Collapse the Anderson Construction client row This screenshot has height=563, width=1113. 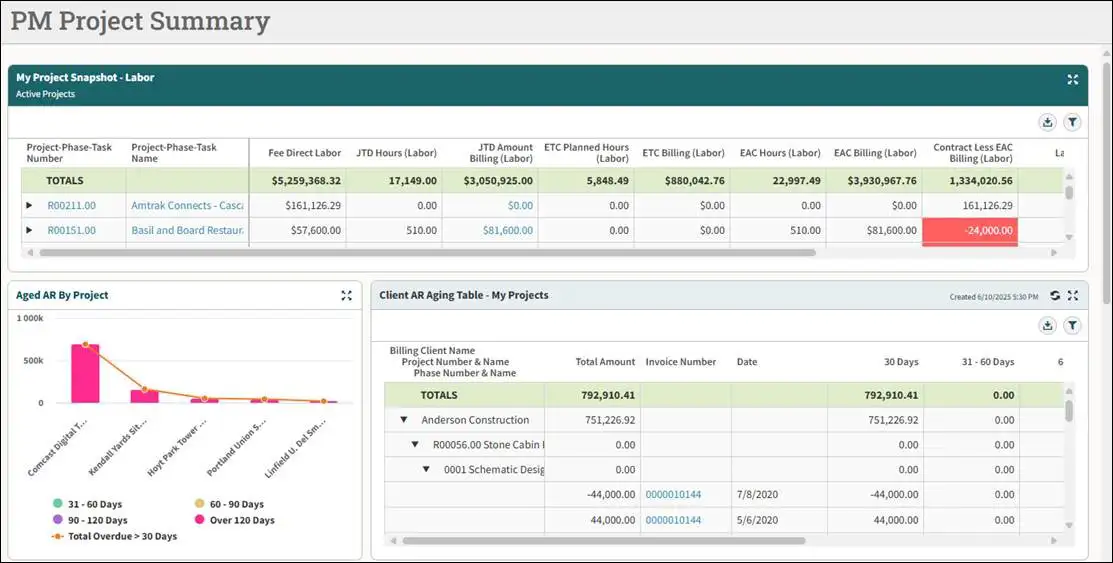coord(404,420)
